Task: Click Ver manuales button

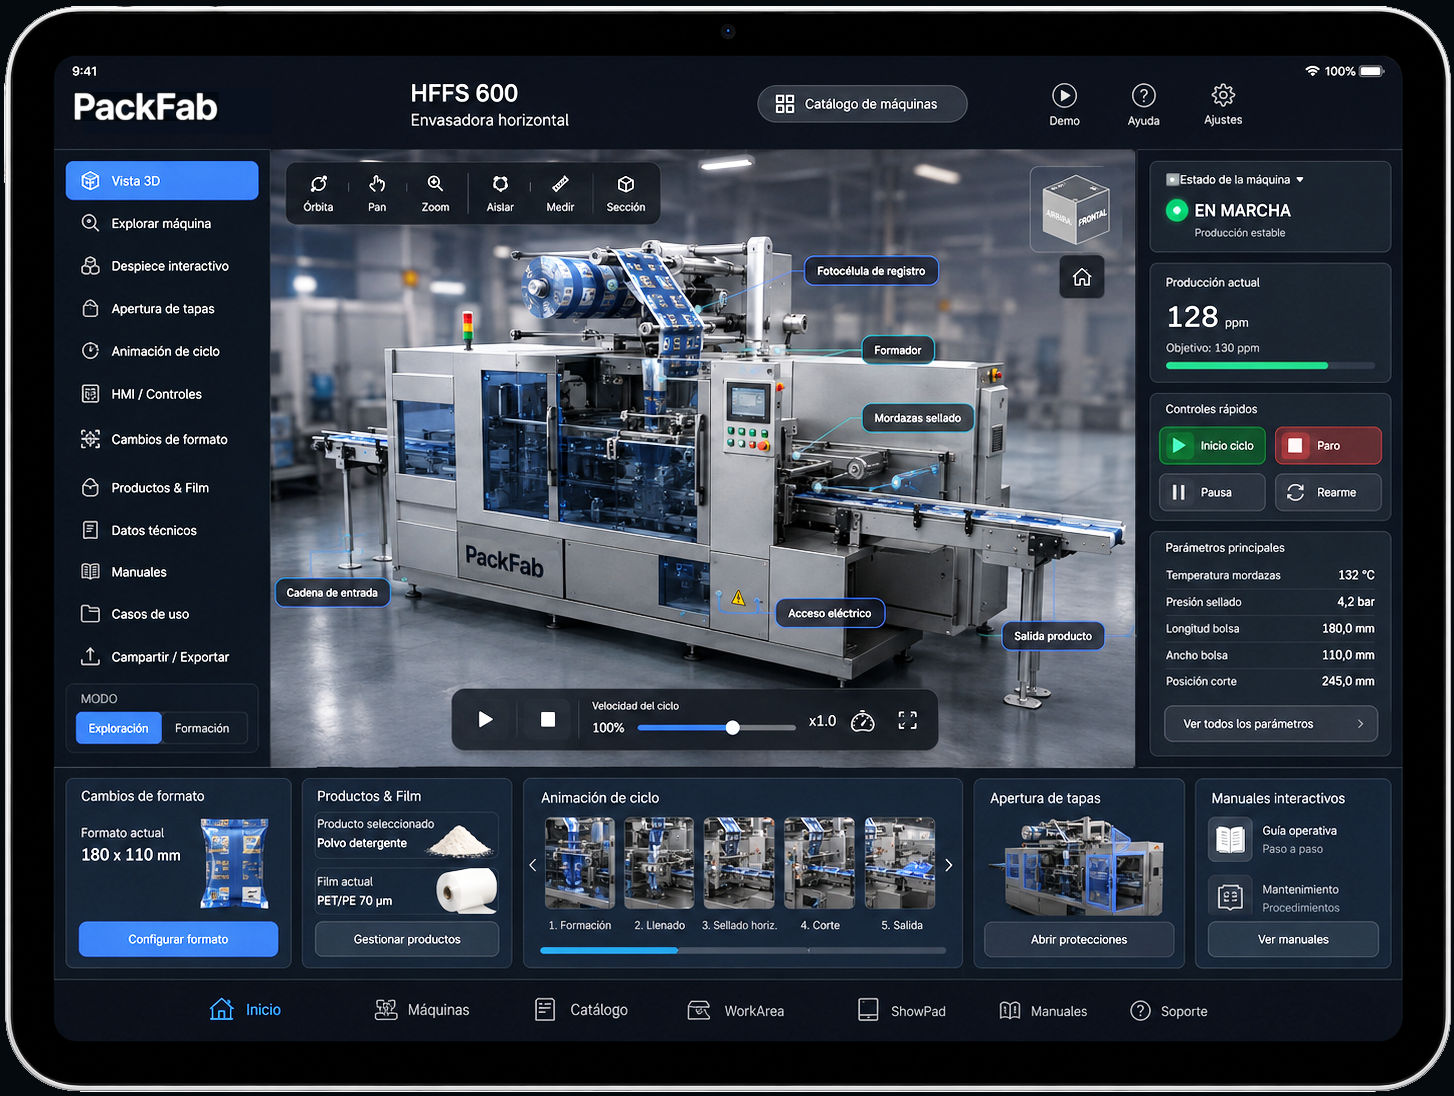Action: (x=1293, y=939)
